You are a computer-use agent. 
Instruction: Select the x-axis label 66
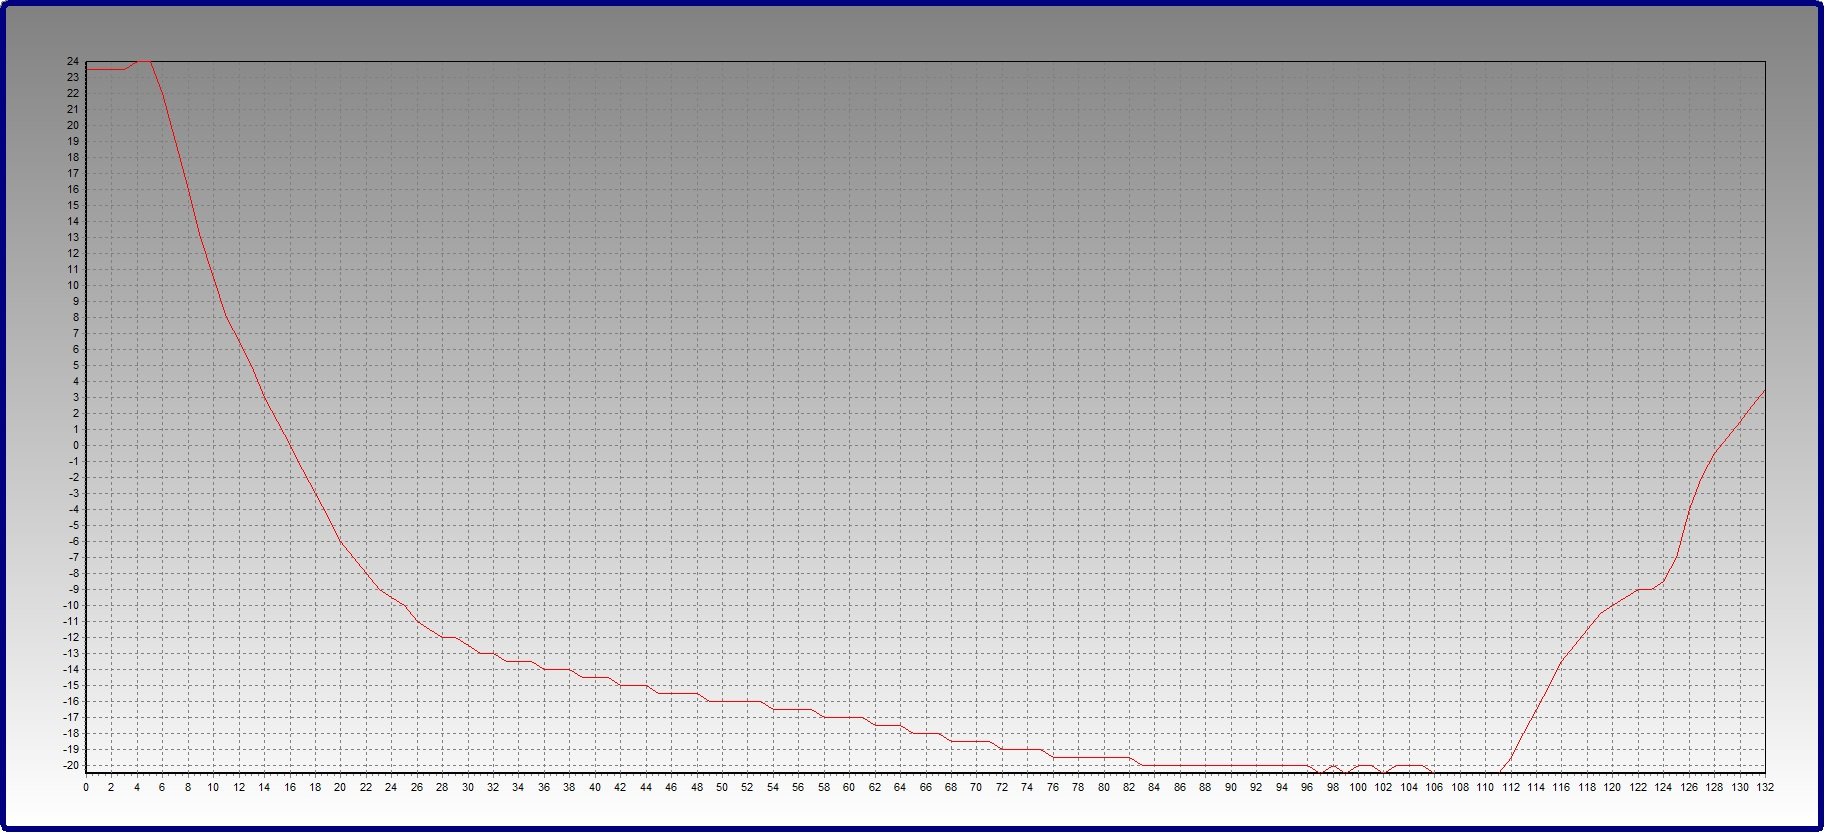[x=926, y=788]
